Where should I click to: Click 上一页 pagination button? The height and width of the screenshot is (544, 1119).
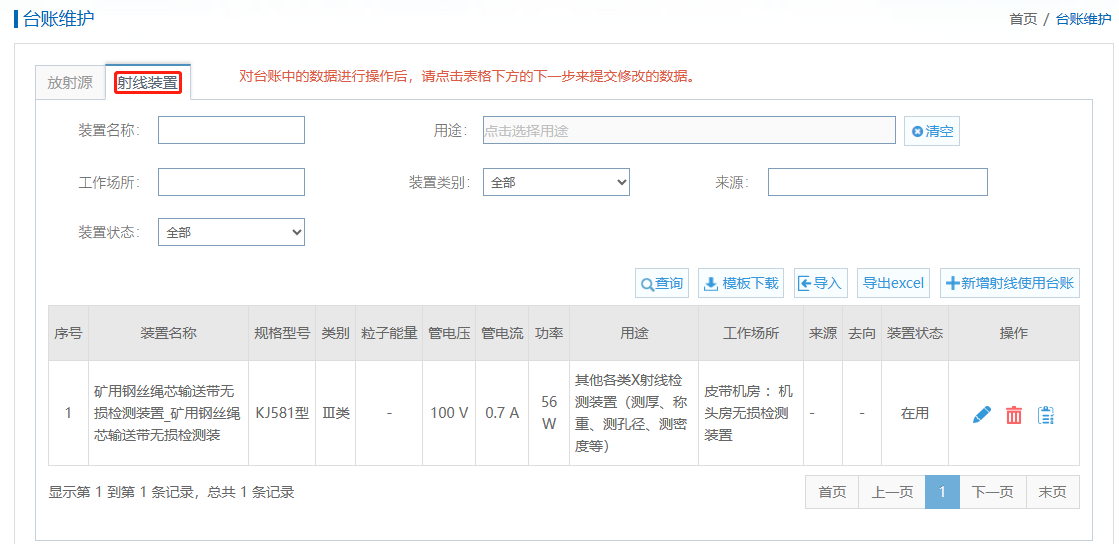[x=892, y=492]
